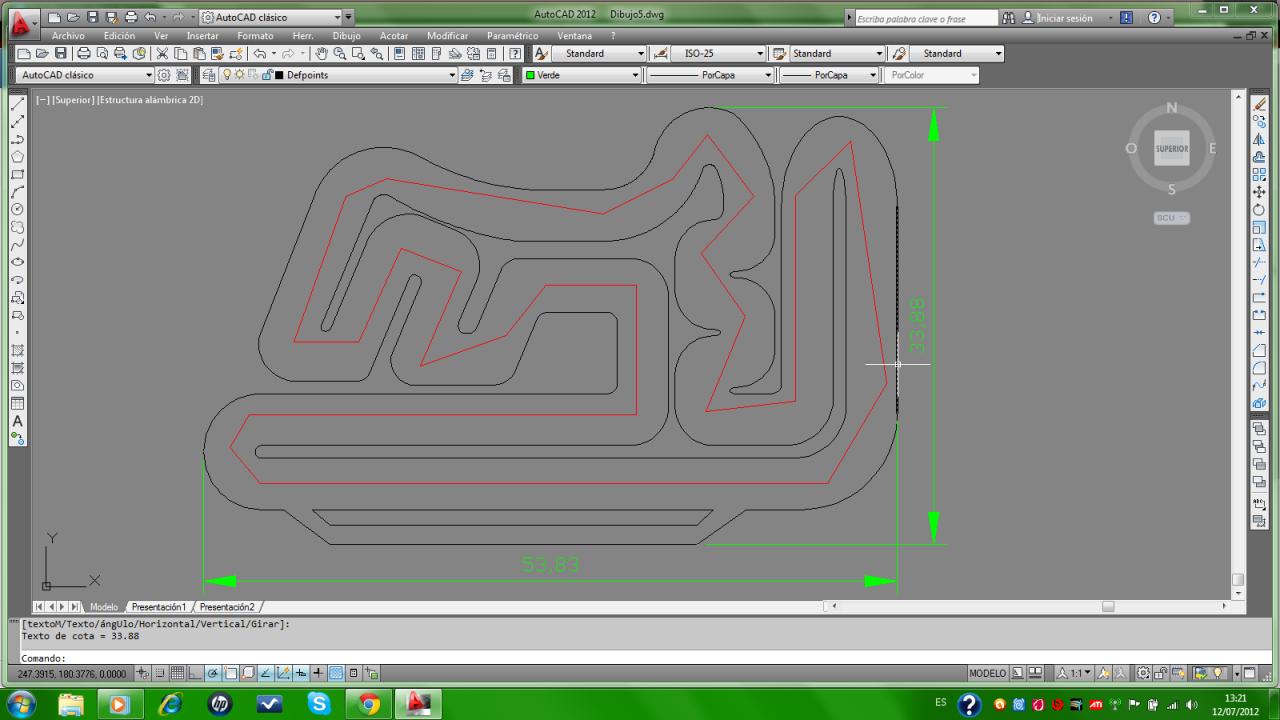Click the horizontal scrollbar thumb
The width and height of the screenshot is (1280, 720).
(x=1107, y=606)
